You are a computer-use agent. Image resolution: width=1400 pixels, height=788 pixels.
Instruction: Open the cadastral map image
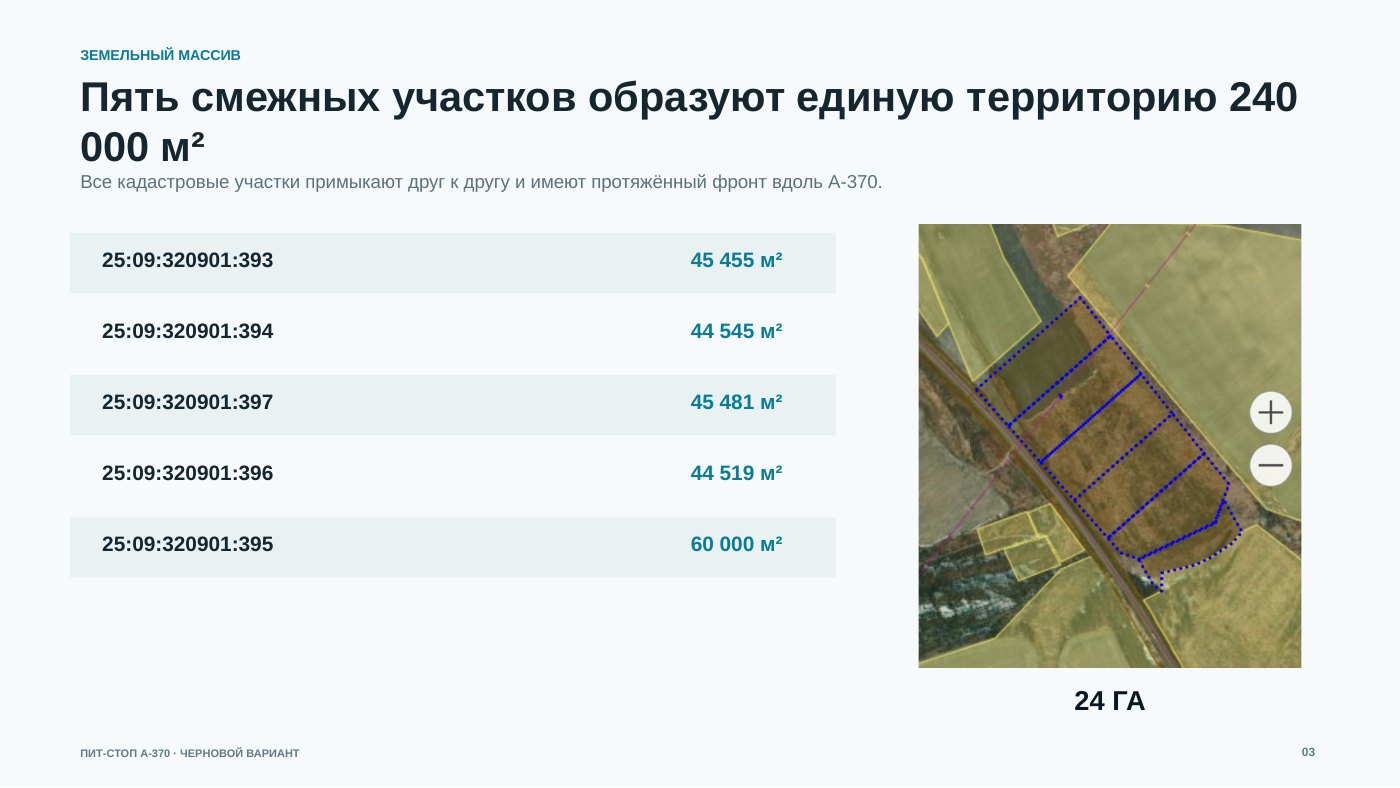pos(1110,446)
